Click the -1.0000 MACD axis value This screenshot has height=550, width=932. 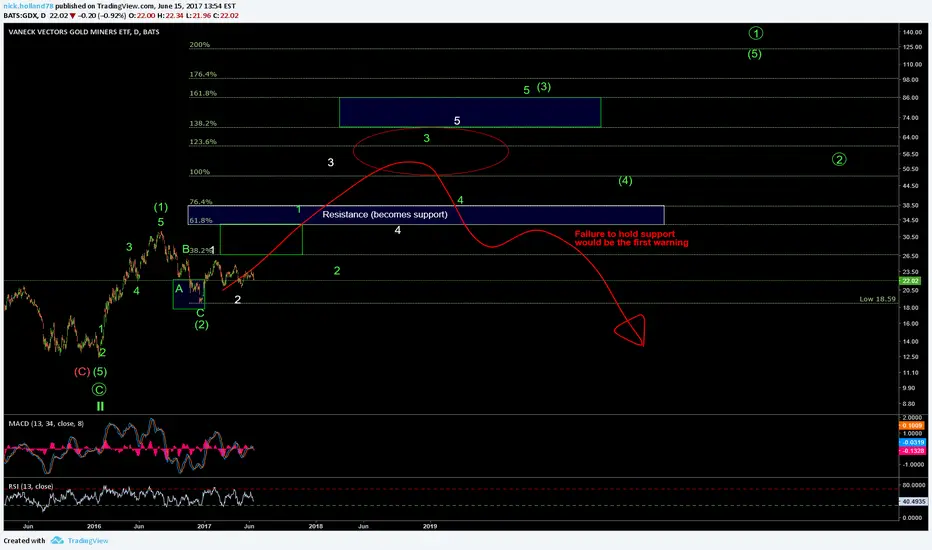[912, 464]
